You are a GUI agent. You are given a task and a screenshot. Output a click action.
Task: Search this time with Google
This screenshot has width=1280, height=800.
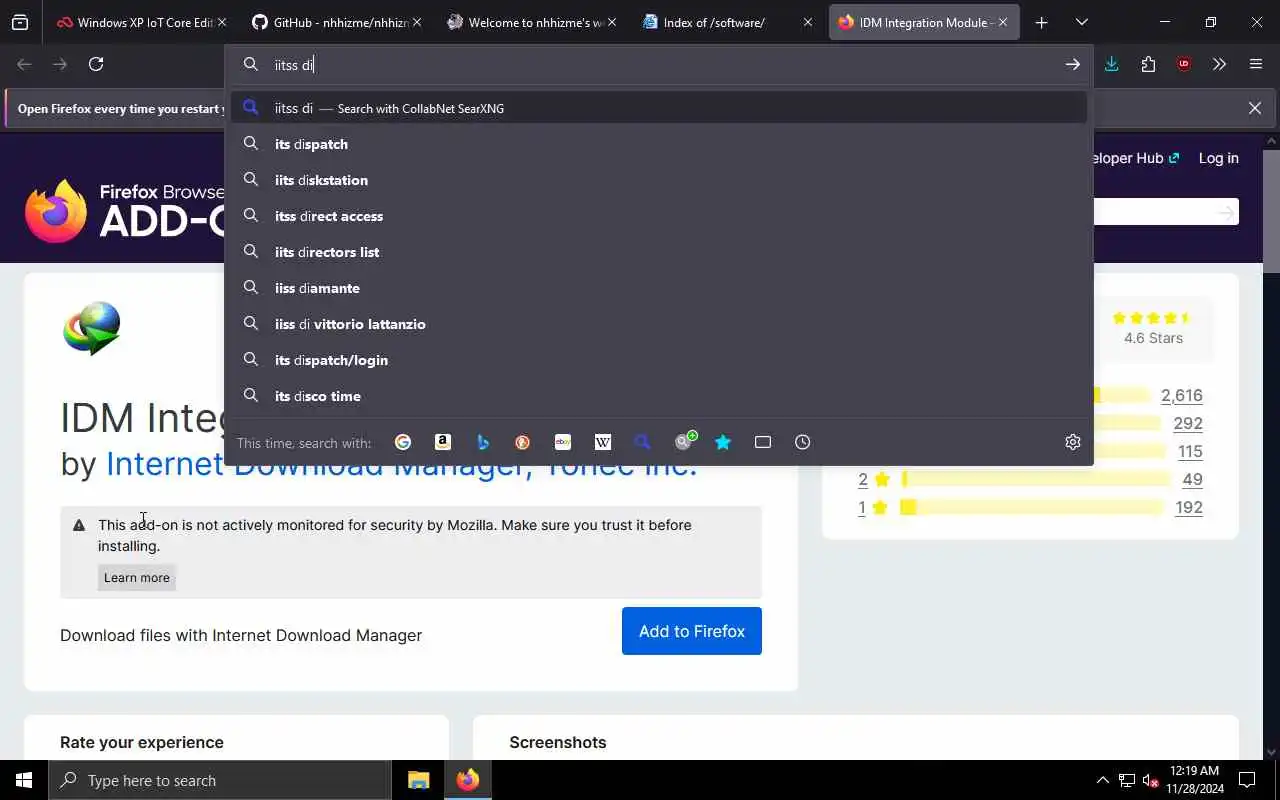403,442
